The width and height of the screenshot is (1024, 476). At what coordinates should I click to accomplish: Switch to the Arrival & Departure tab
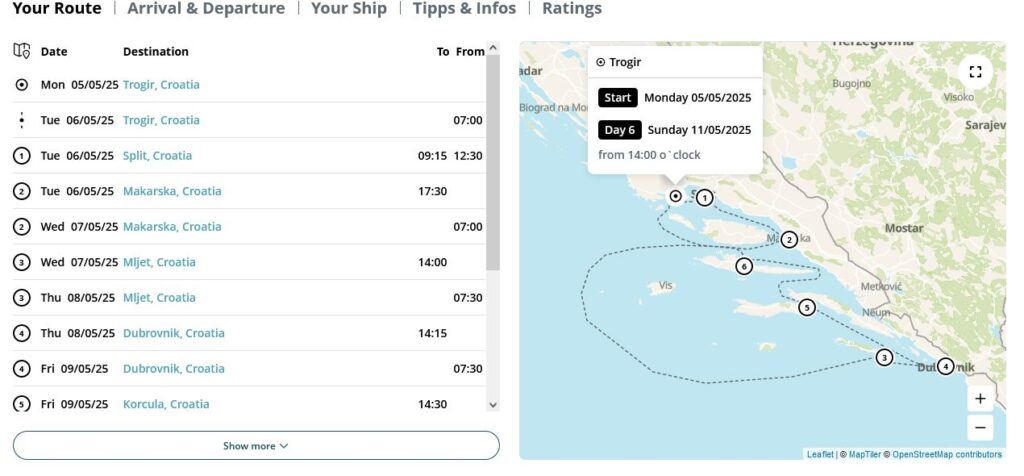point(206,9)
